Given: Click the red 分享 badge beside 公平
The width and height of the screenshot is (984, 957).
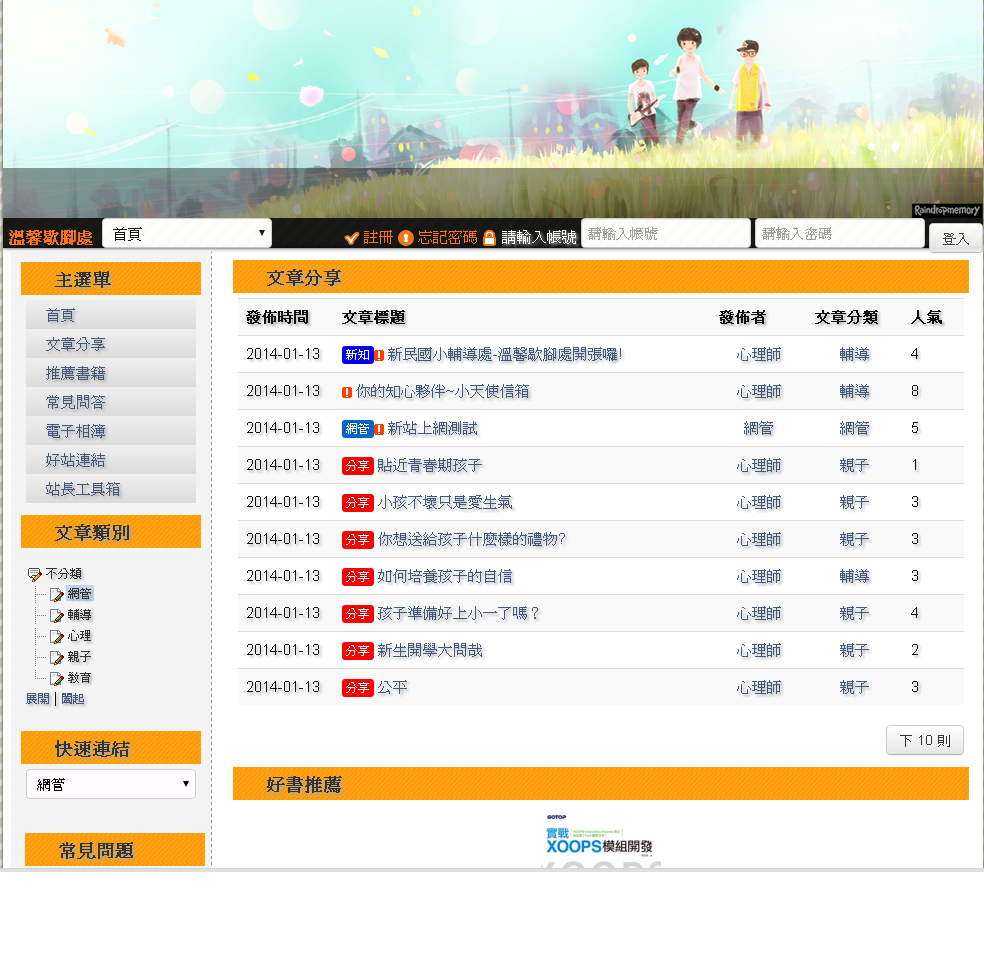Looking at the screenshot, I should pos(357,688).
